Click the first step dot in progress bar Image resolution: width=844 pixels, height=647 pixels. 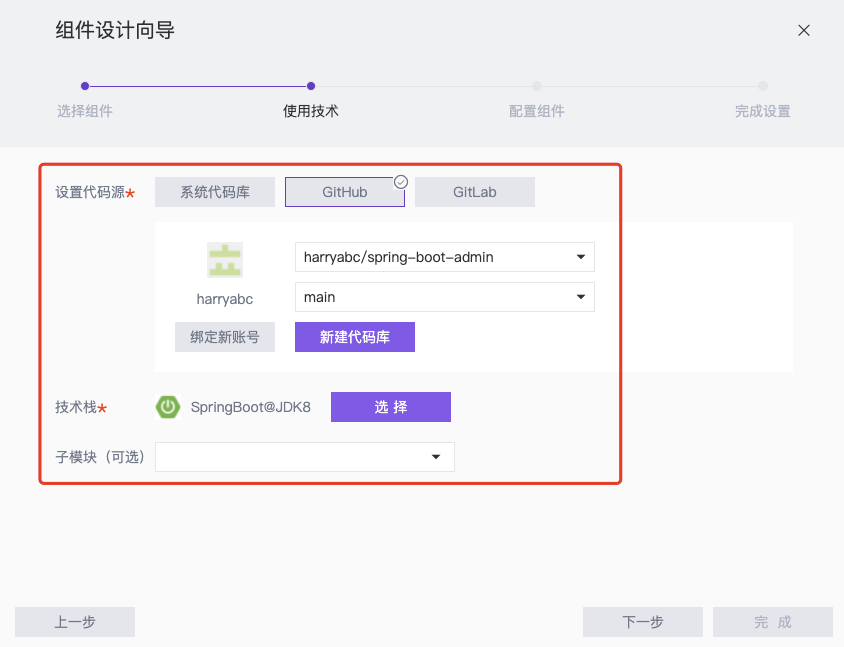[85, 86]
